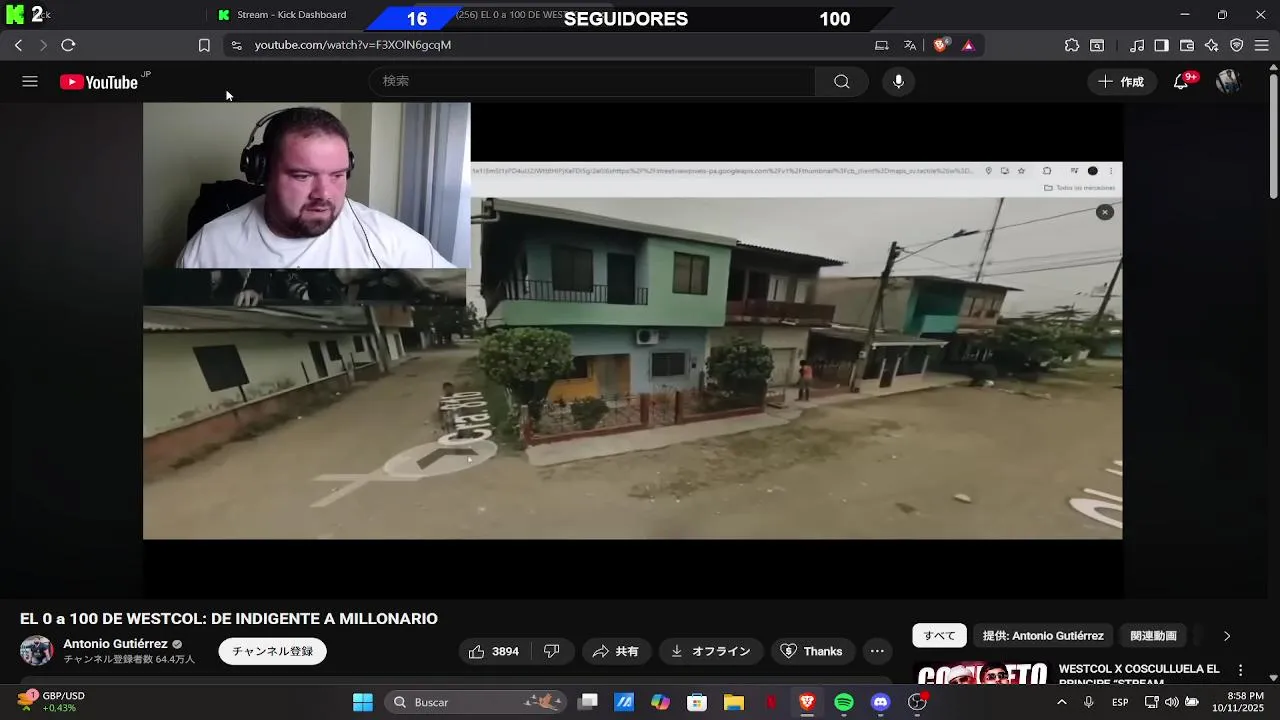Open more actions ellipsis under video
Image resolution: width=1280 pixels, height=720 pixels.
click(x=877, y=651)
